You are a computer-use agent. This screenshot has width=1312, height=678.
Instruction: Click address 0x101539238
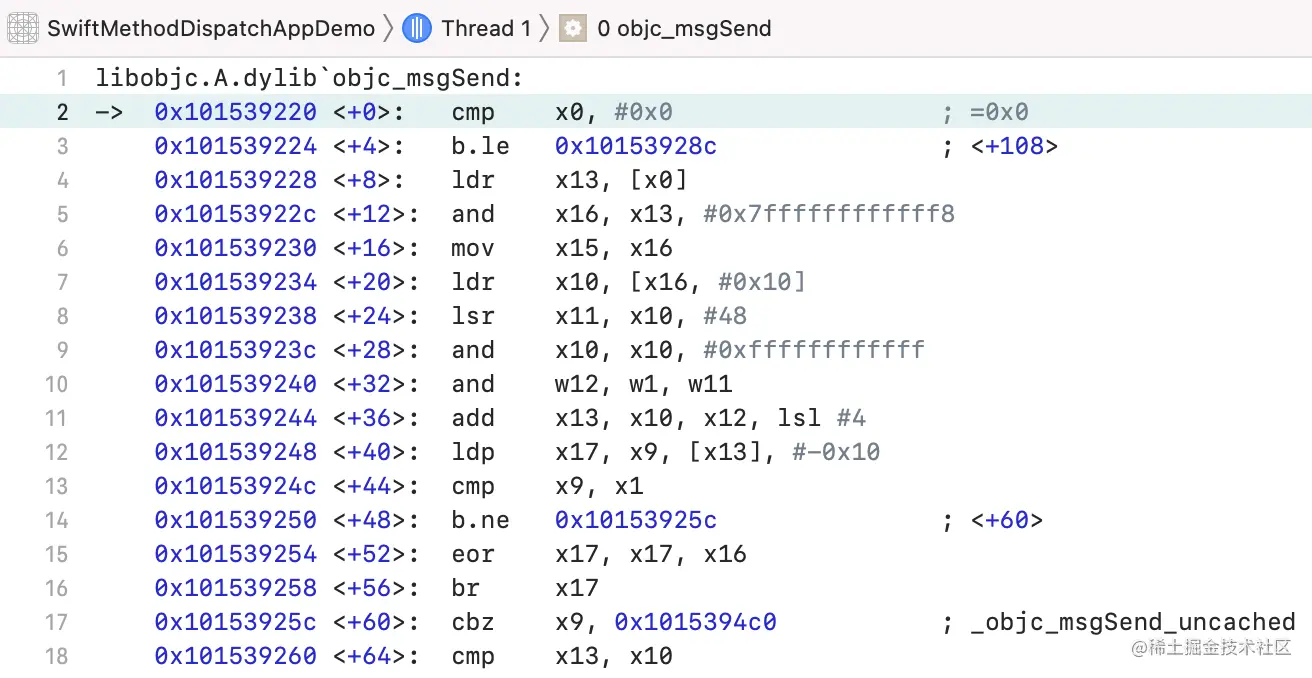pos(236,316)
